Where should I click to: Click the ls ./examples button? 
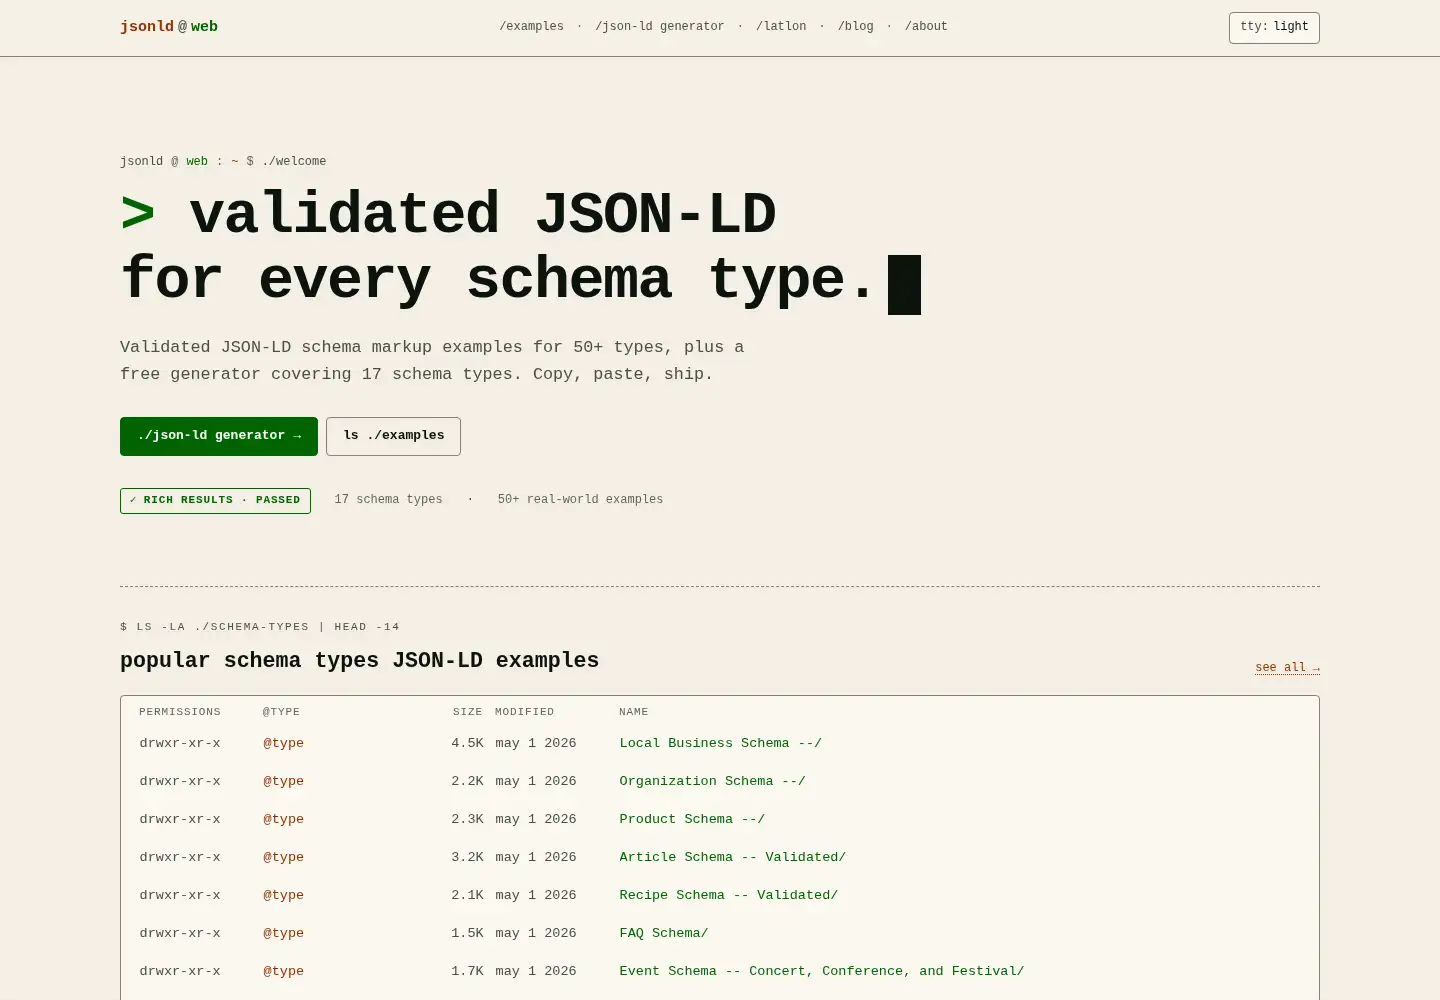pyautogui.click(x=393, y=436)
